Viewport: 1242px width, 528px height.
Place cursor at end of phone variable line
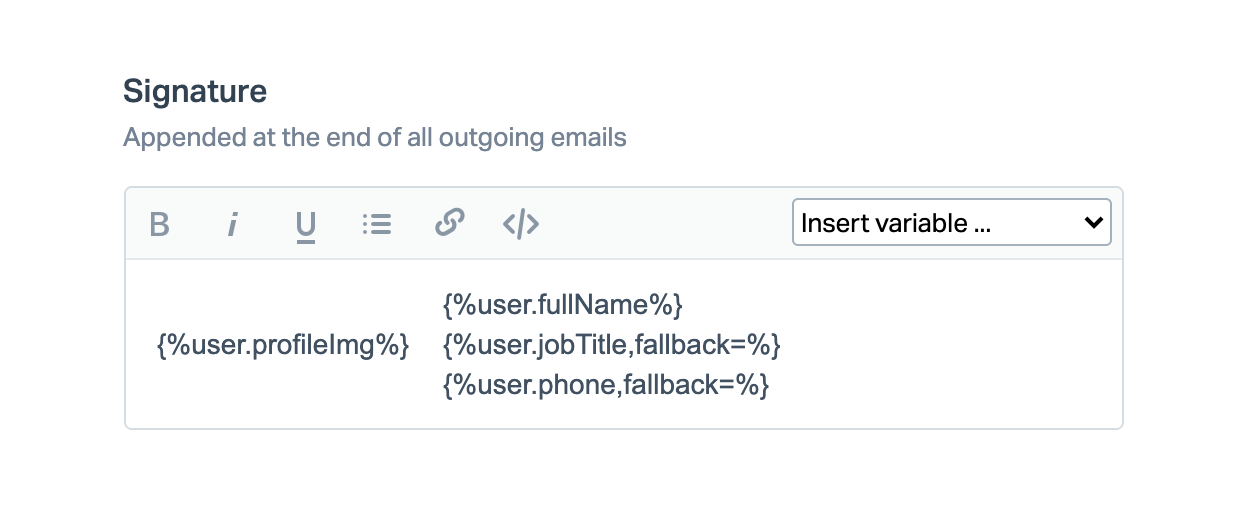click(772, 384)
